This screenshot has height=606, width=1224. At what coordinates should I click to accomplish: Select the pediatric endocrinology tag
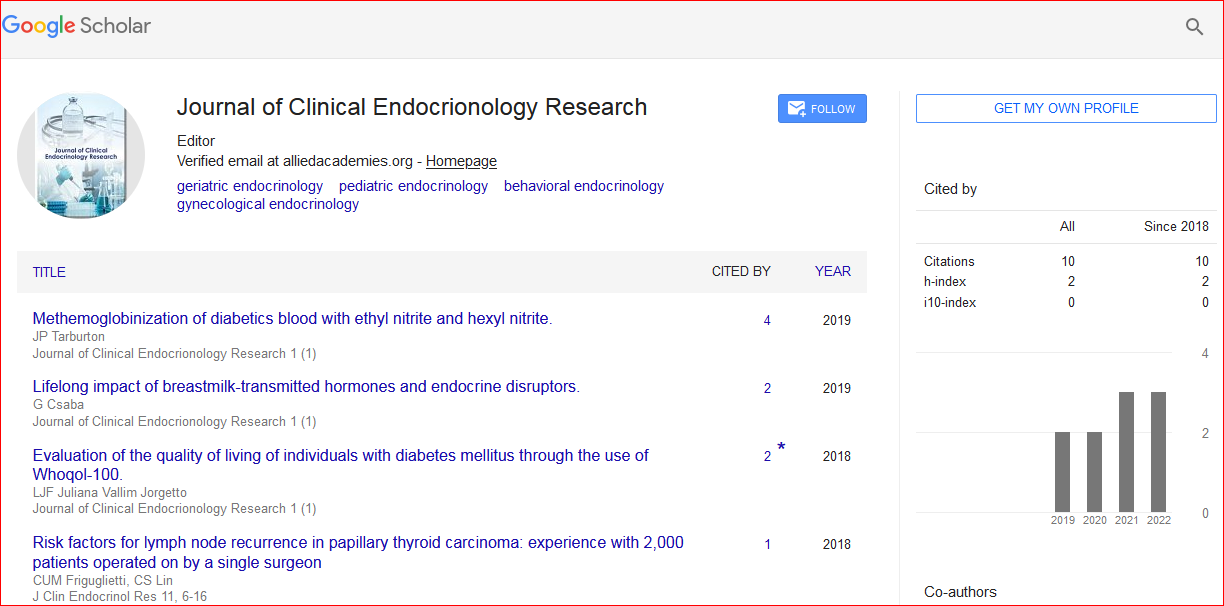[x=413, y=186]
